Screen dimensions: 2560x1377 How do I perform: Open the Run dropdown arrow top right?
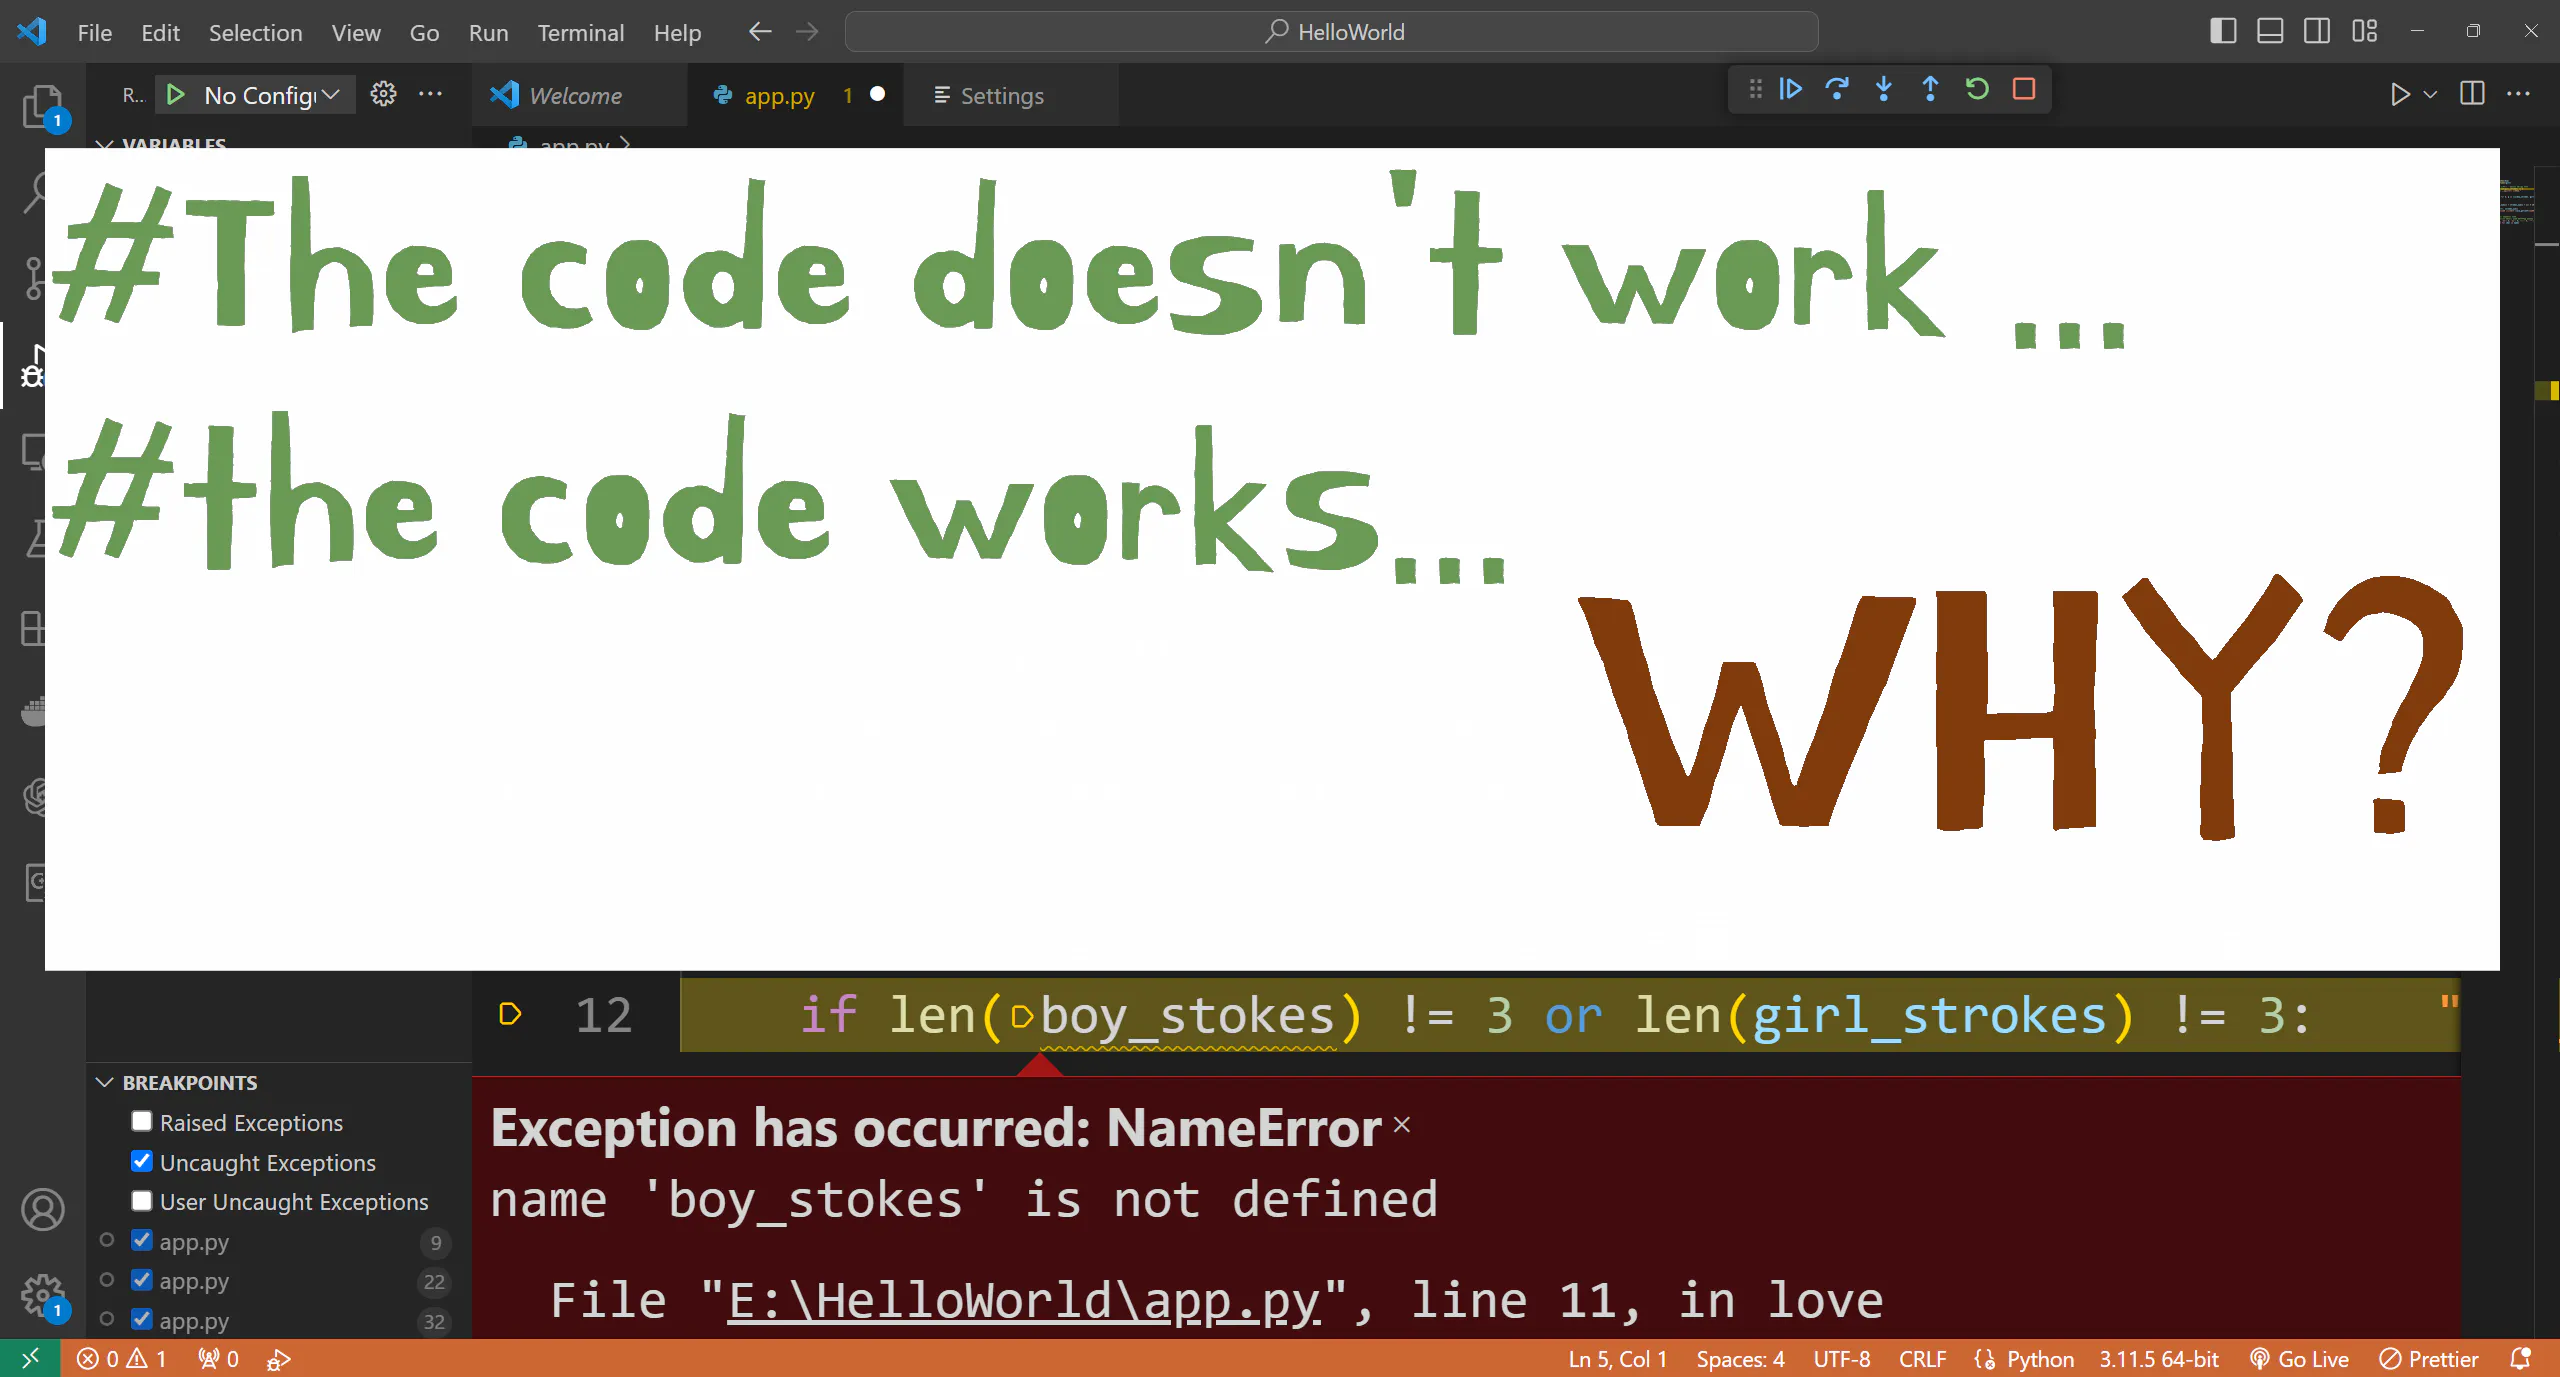pos(2431,95)
